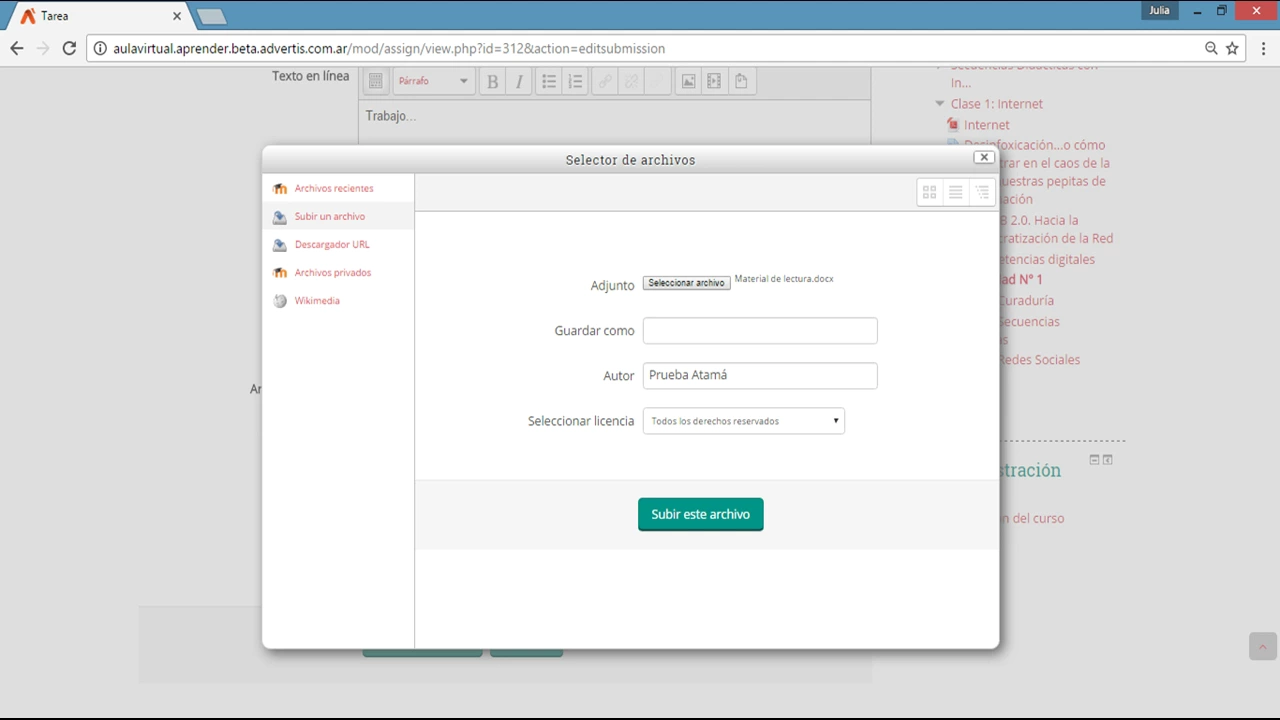Close the Selector de archivos dialog
1280x720 pixels.
point(984,157)
